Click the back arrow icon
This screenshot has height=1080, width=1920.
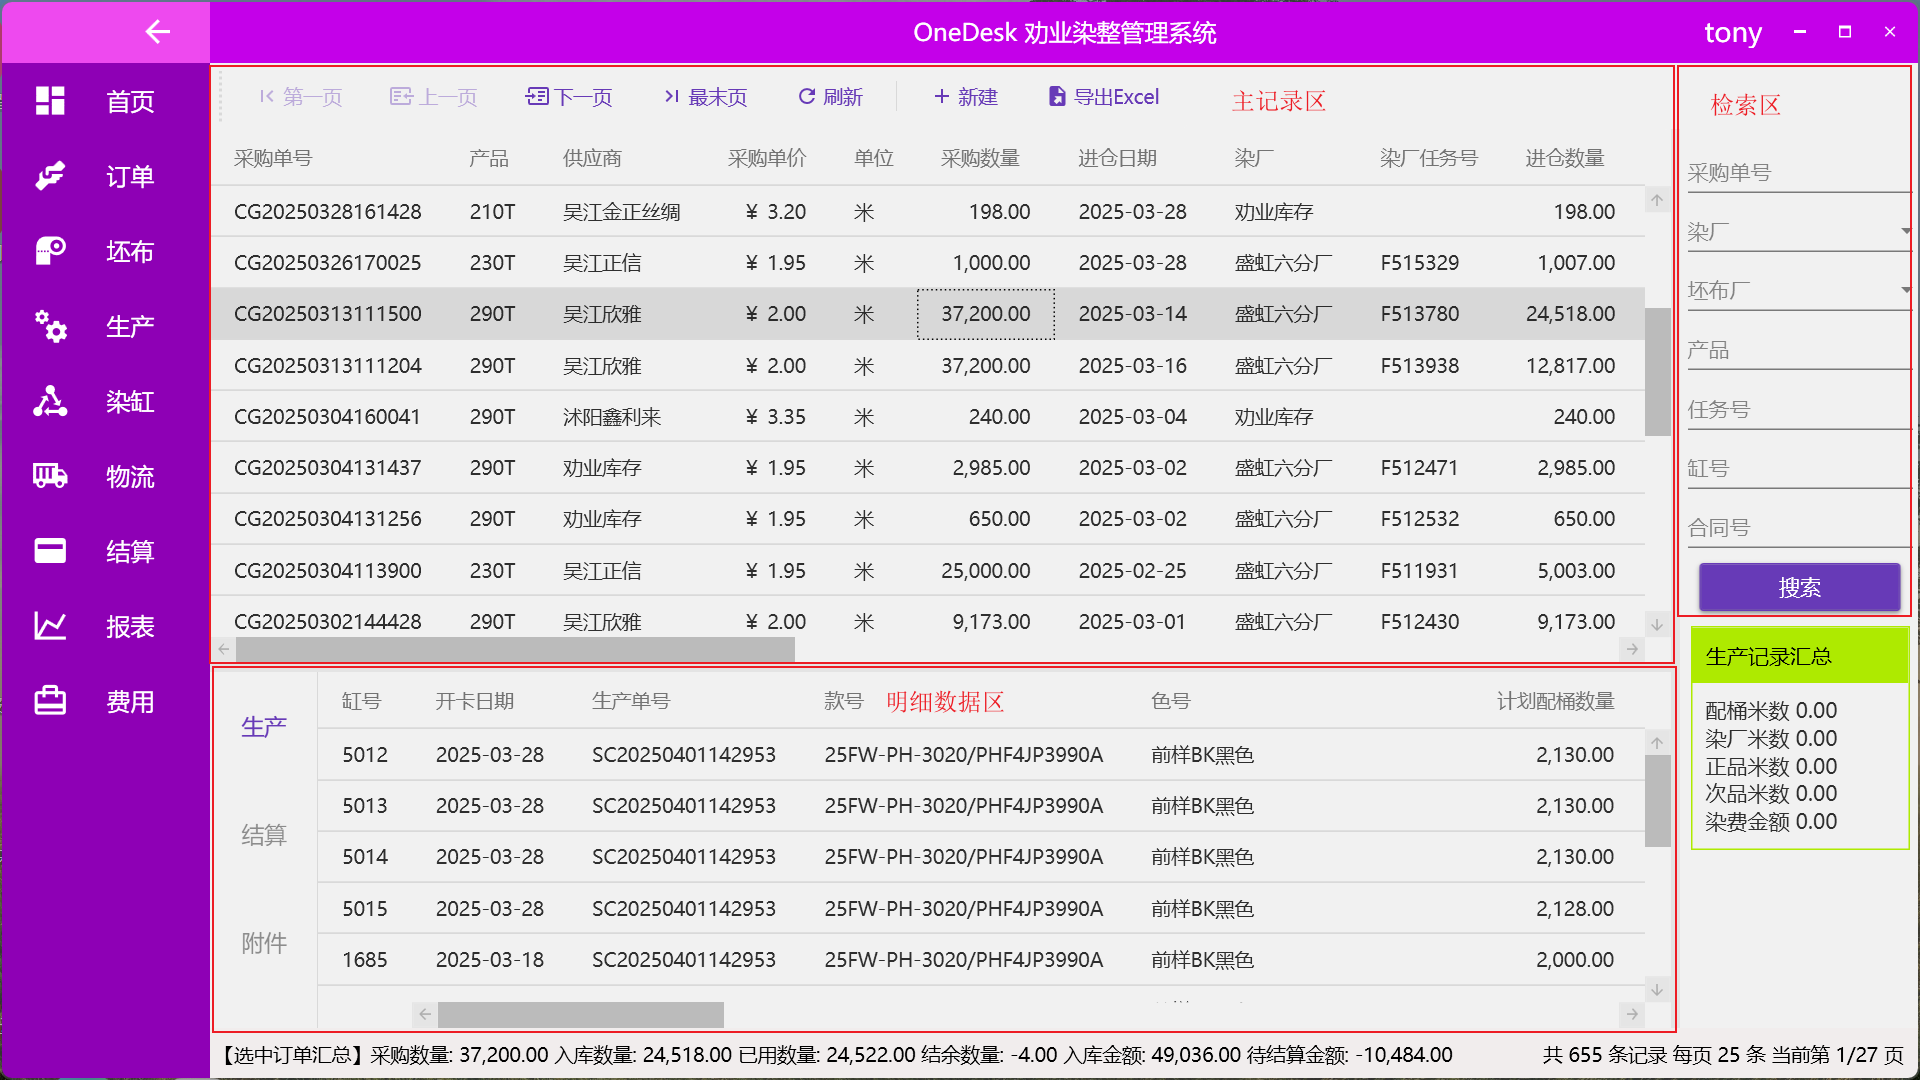point(157,32)
